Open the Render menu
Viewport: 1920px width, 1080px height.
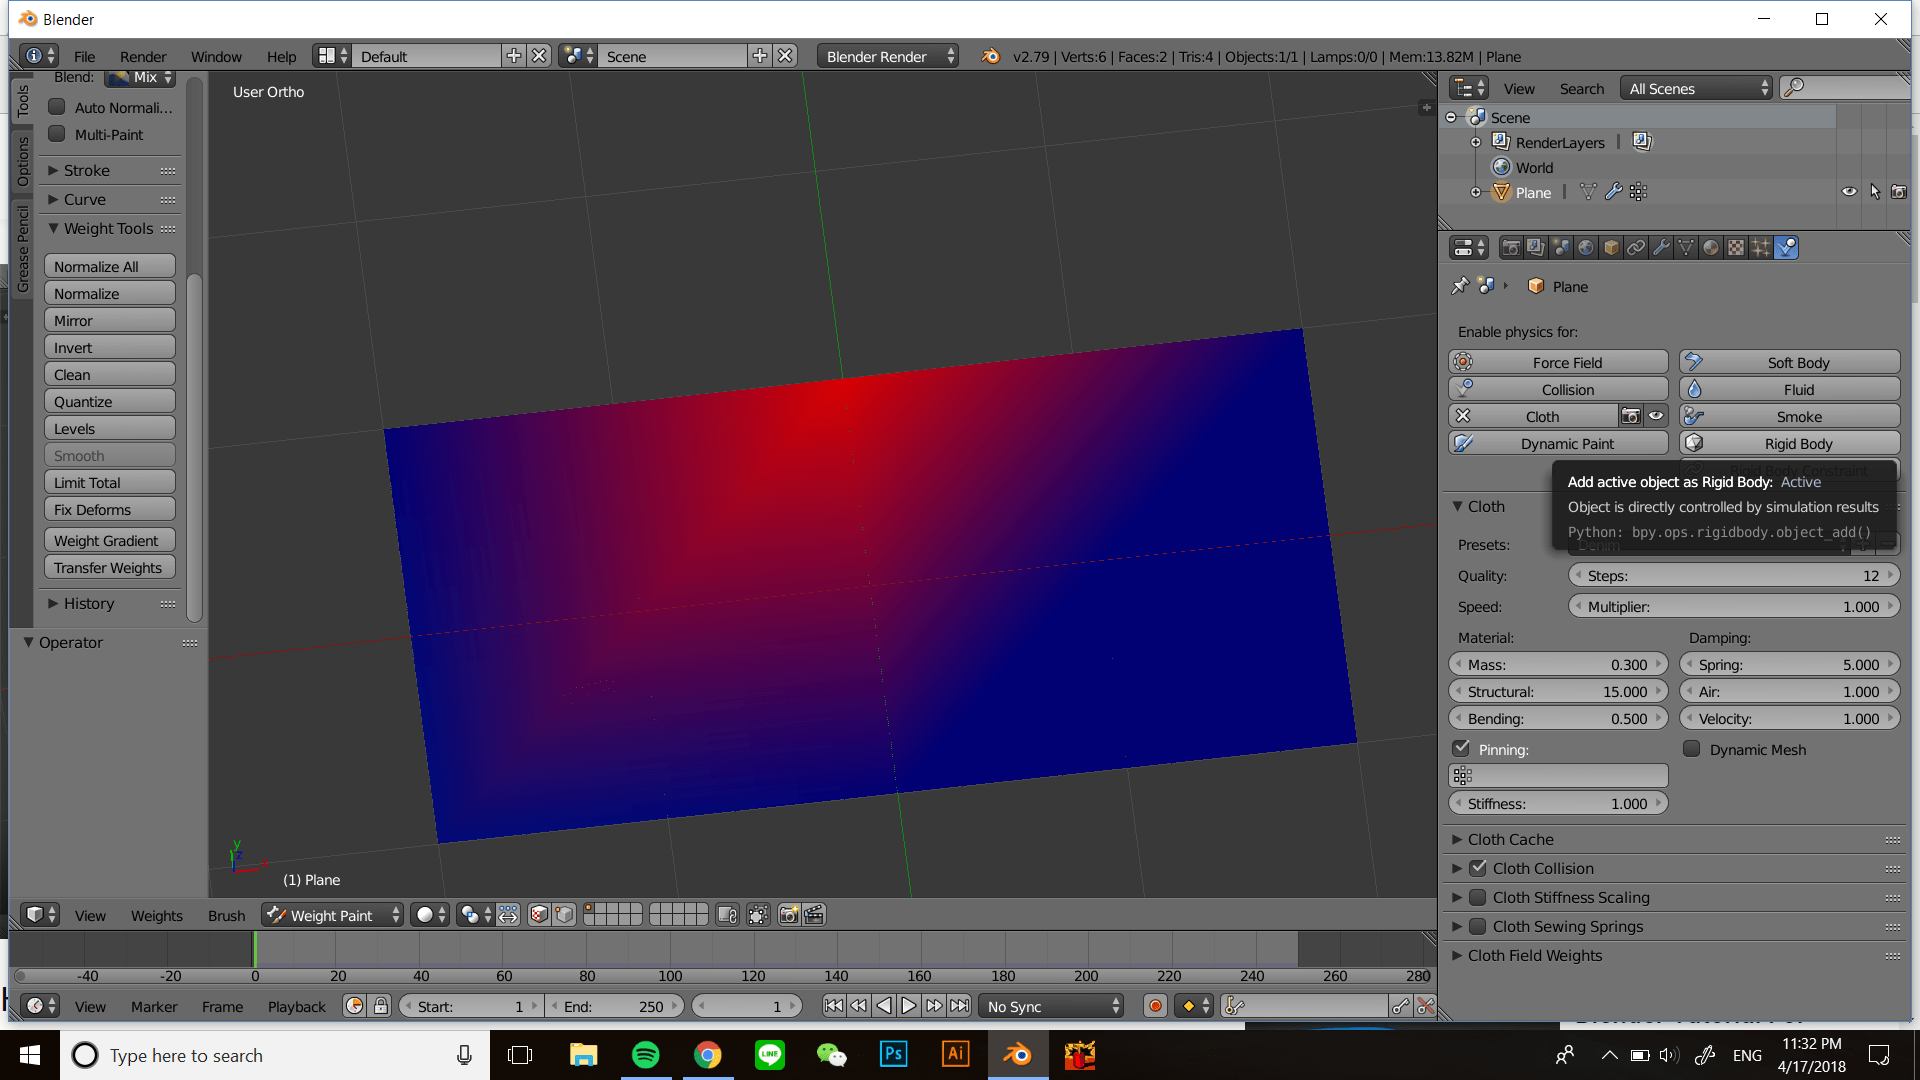point(143,56)
